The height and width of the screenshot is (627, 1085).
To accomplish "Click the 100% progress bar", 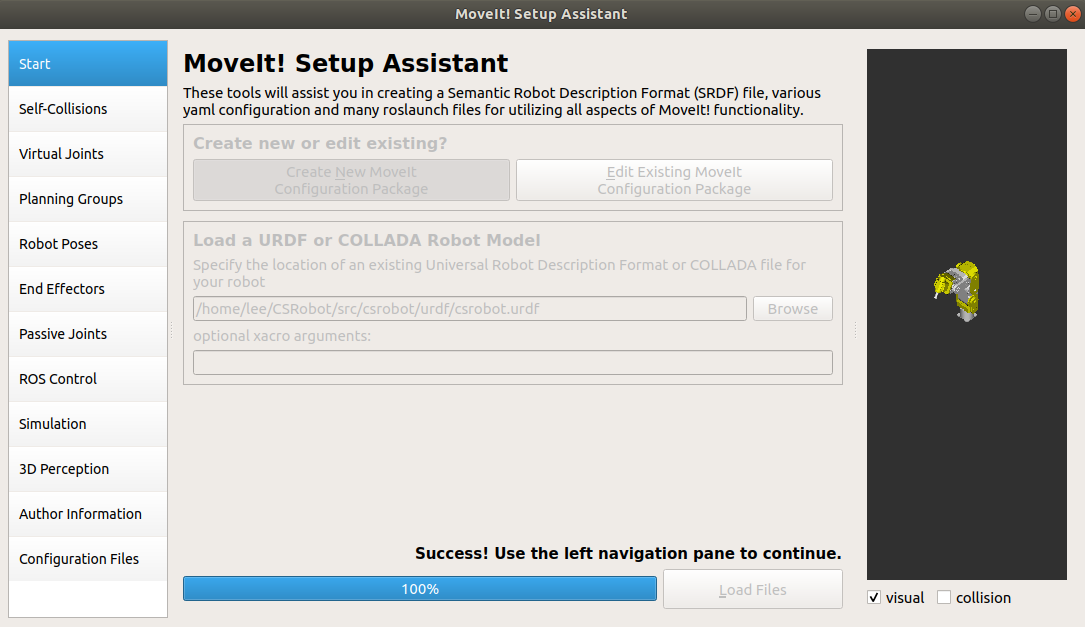I will point(419,588).
